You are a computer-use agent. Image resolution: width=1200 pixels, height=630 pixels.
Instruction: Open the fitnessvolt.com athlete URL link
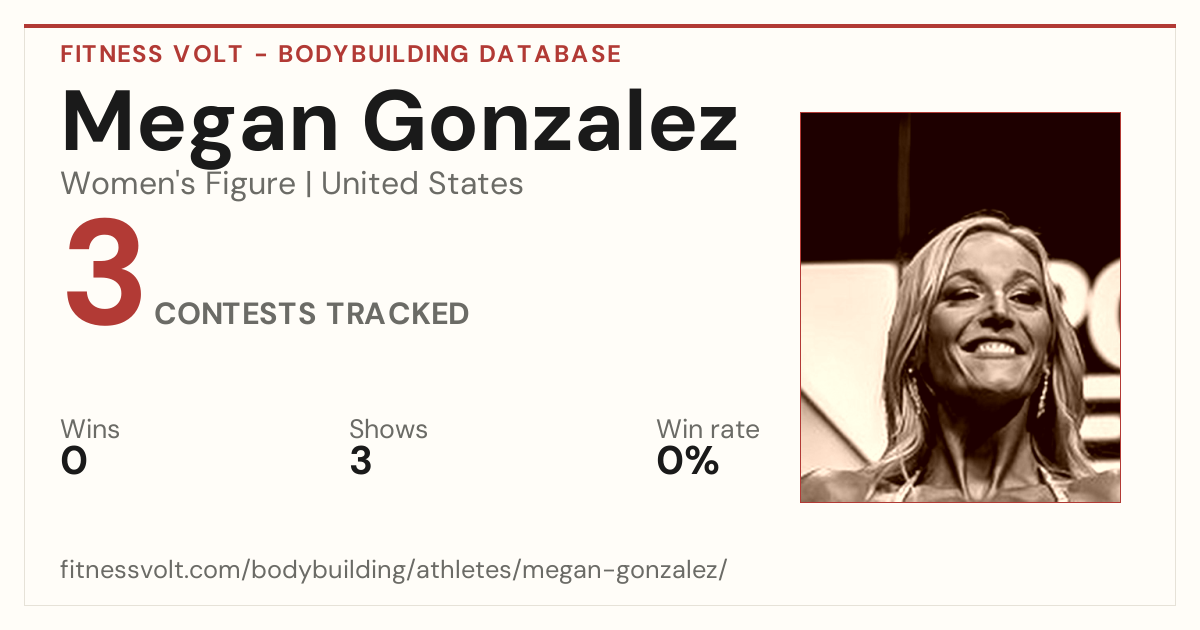pyautogui.click(x=393, y=571)
